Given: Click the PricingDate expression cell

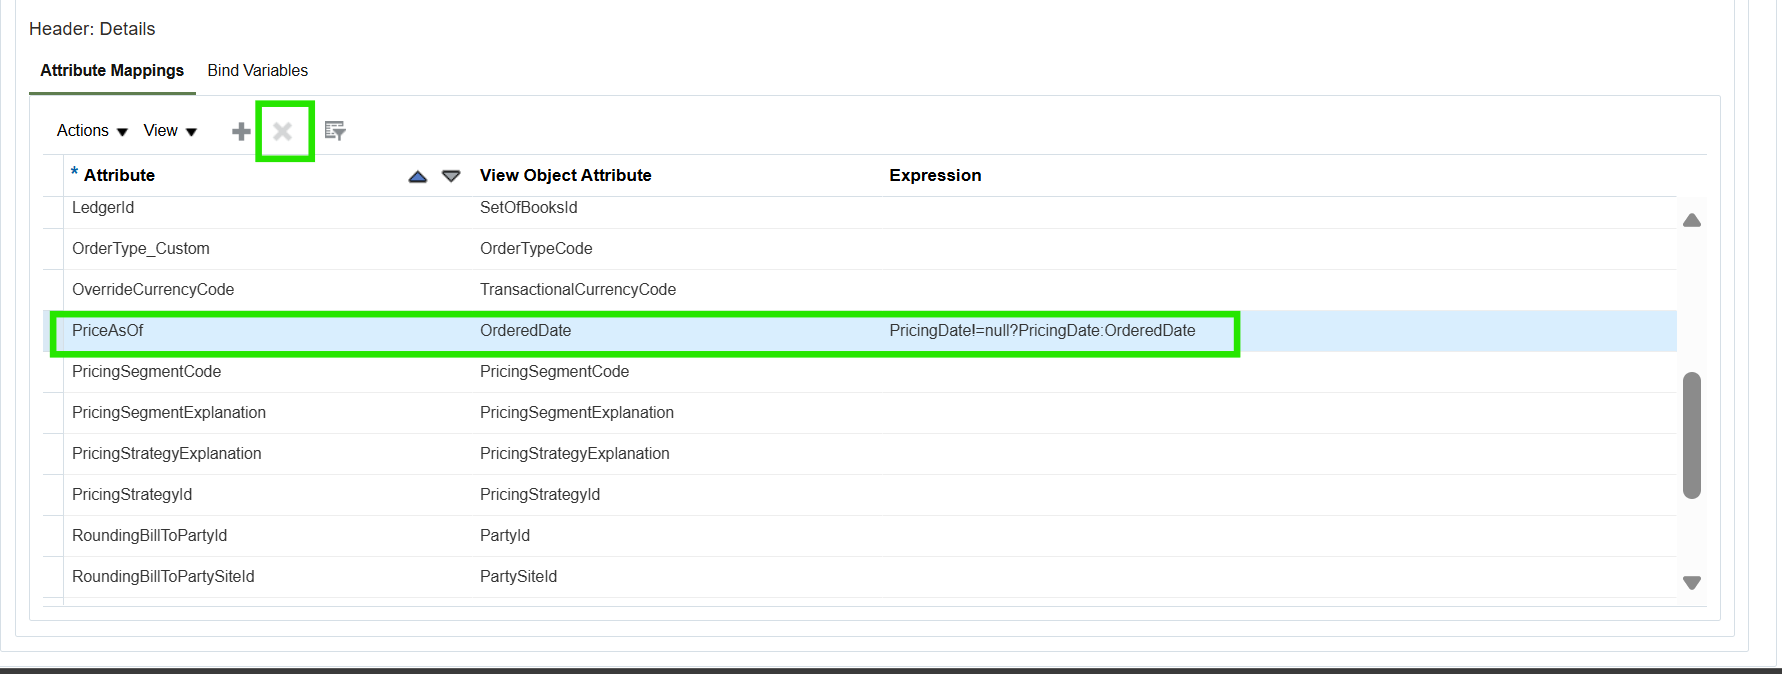Looking at the screenshot, I should (x=1042, y=331).
